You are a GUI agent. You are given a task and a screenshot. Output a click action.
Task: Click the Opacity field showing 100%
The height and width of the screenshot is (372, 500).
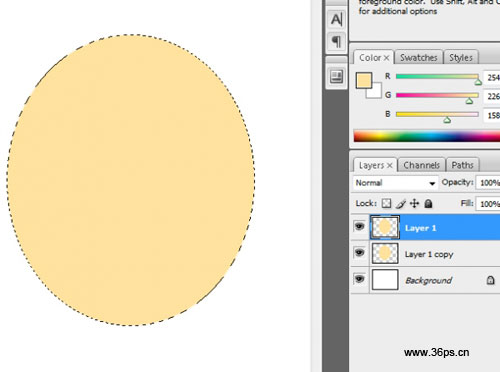pyautogui.click(x=488, y=183)
